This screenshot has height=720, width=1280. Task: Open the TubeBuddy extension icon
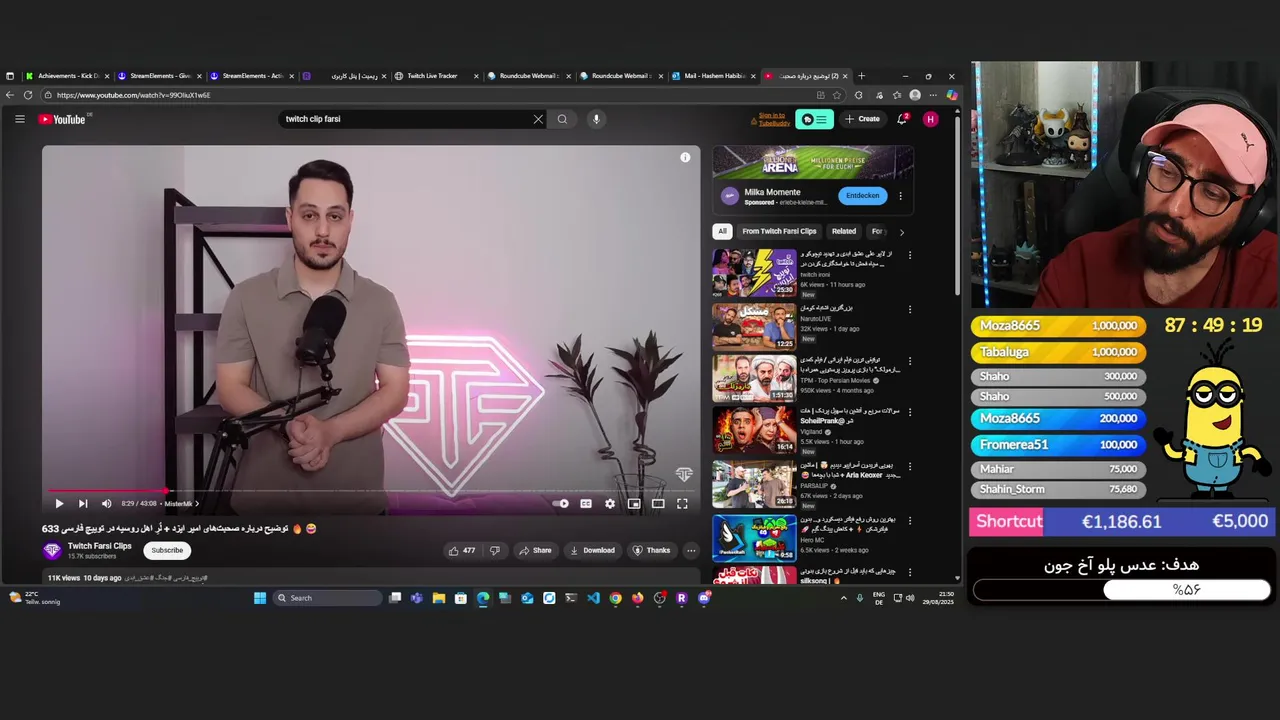coord(814,119)
